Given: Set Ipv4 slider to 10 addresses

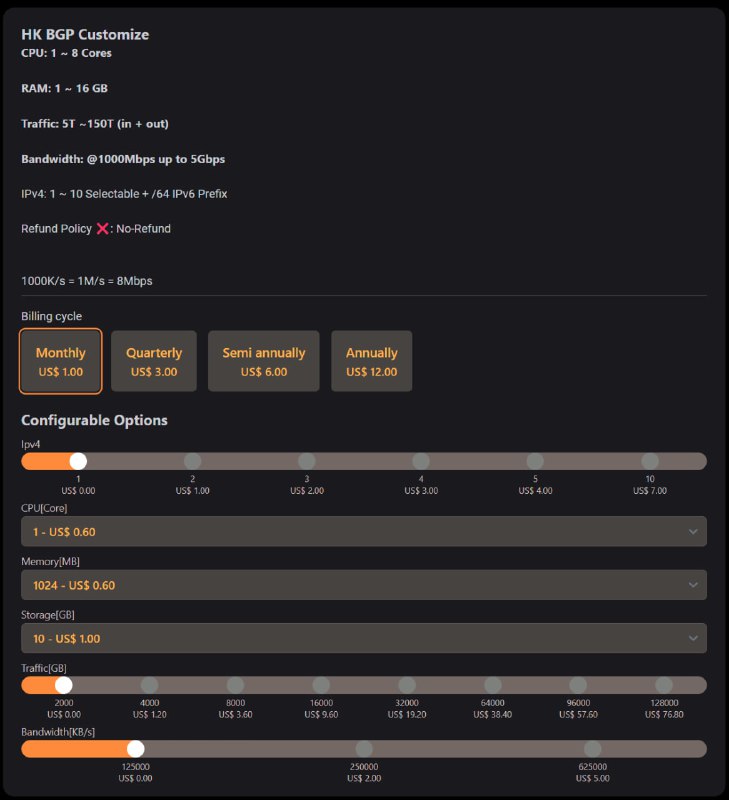Looking at the screenshot, I should (x=650, y=461).
